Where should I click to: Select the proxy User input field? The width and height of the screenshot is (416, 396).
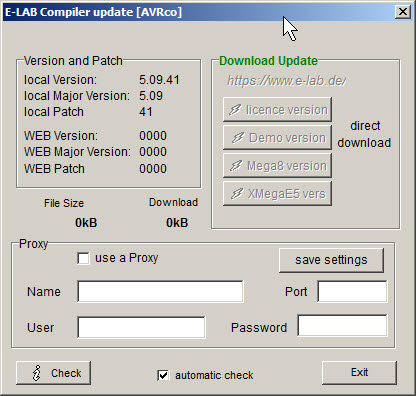[141, 327]
